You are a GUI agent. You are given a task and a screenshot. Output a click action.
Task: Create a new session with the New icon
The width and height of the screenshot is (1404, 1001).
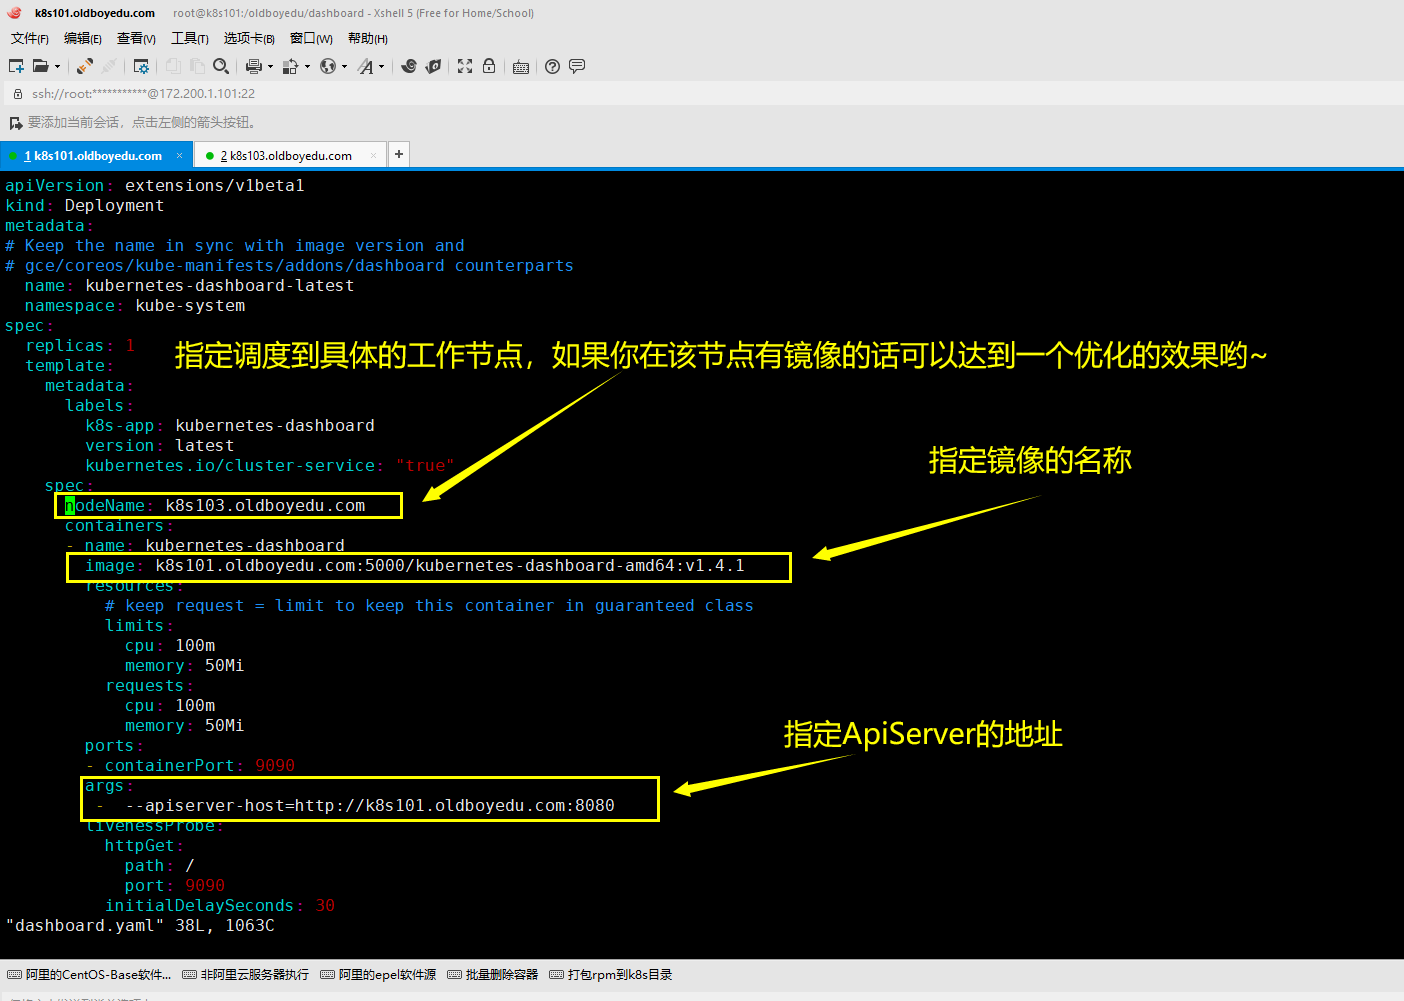(x=15, y=66)
